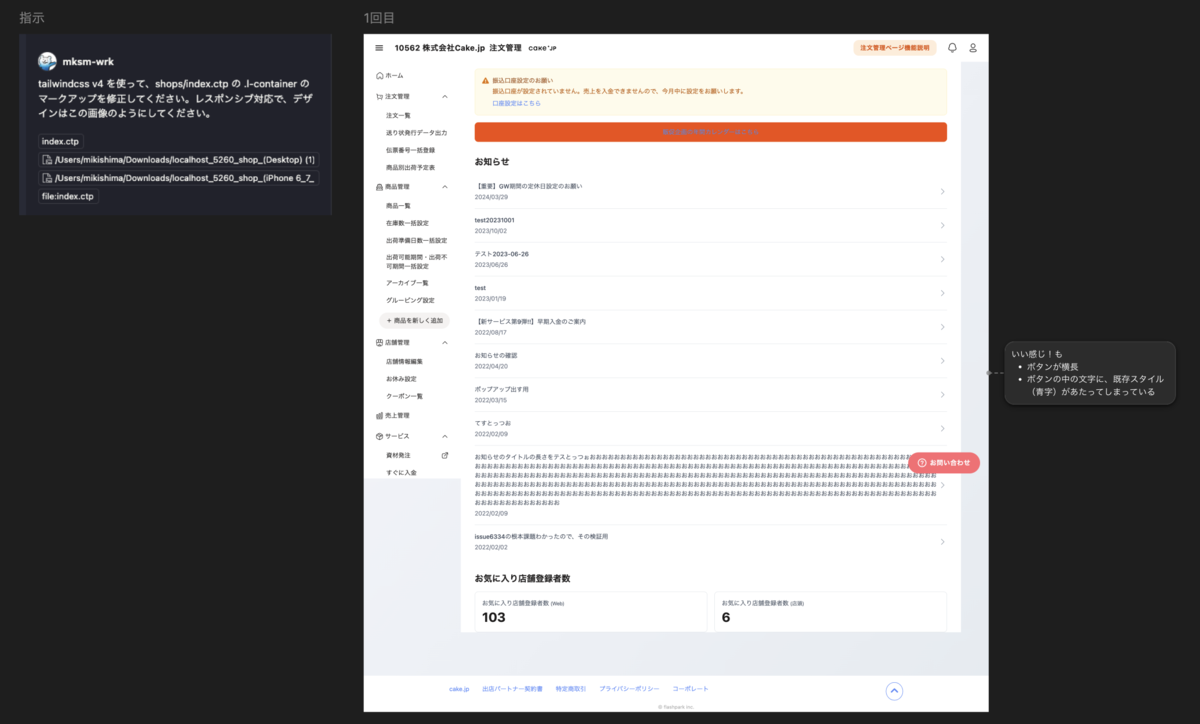The image size is (1200, 724).
Task: Click the Cake.jp logo in header
Action: coord(543,48)
